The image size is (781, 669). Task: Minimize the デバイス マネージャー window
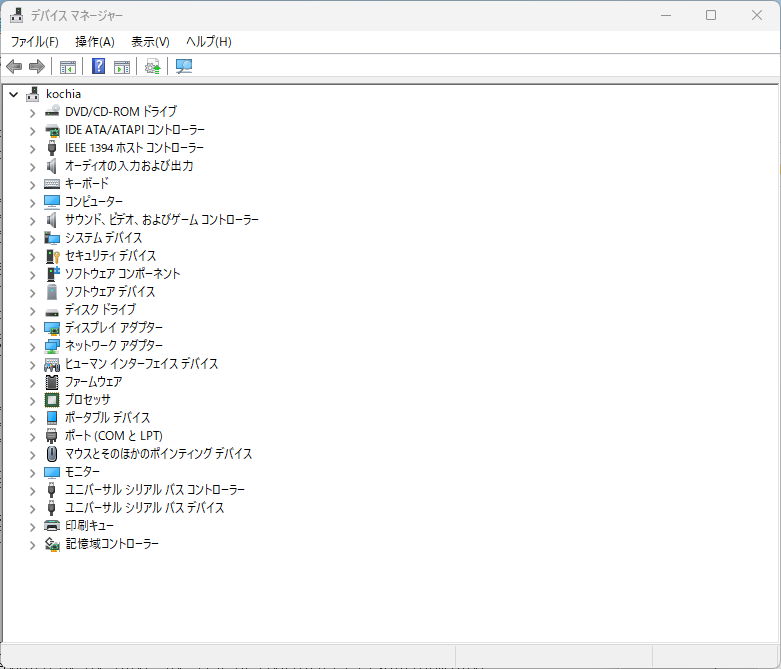pos(666,15)
